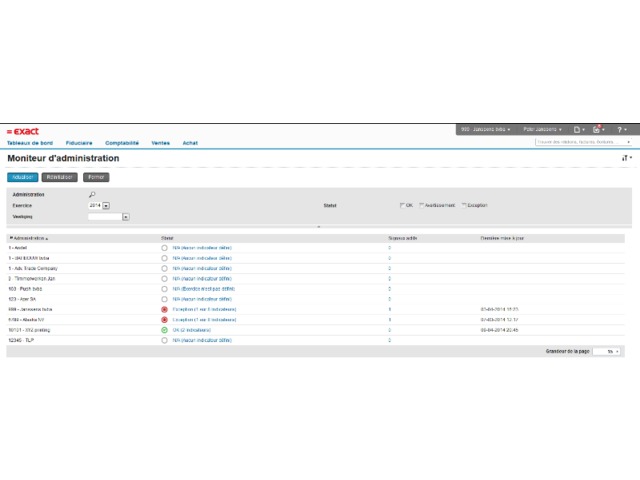Image resolution: width=640 pixels, height=480 pixels.
Task: Click the signal count in Adv. Trade Company row
Action: coord(389,269)
